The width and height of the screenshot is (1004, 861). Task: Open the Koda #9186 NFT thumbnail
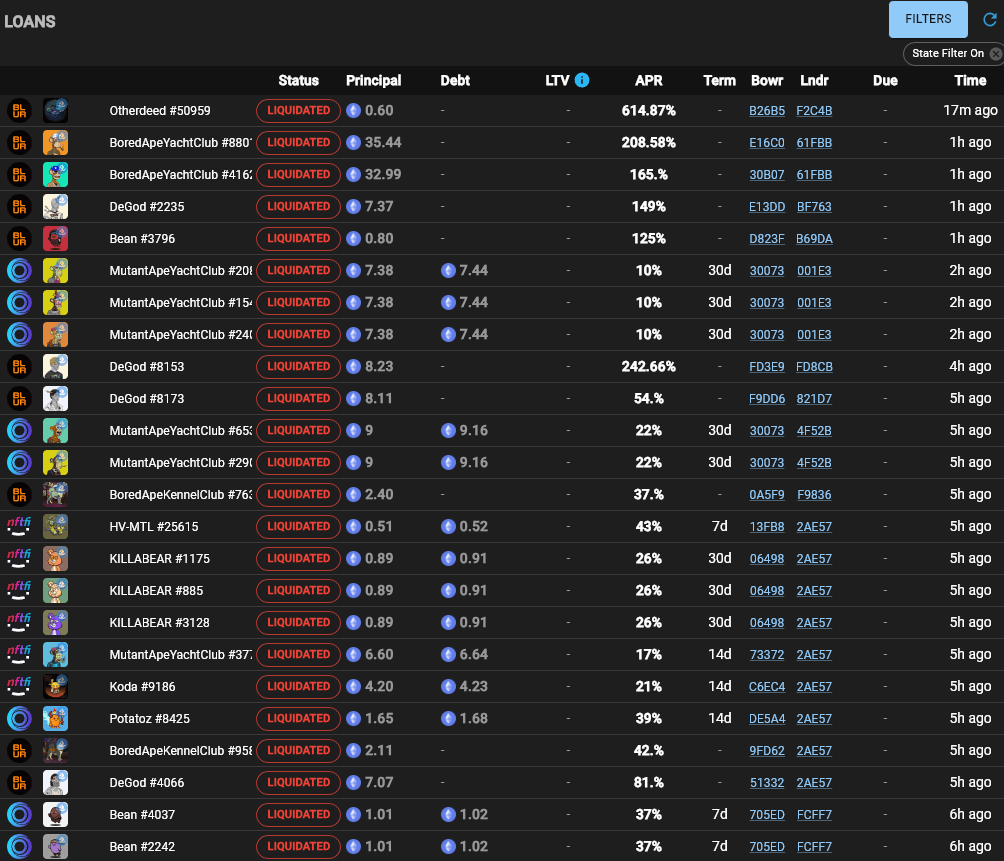point(56,686)
